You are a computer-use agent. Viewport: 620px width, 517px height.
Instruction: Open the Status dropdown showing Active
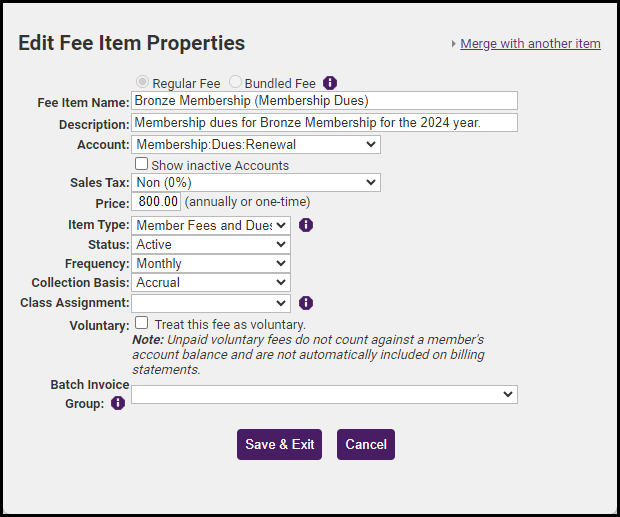[211, 244]
